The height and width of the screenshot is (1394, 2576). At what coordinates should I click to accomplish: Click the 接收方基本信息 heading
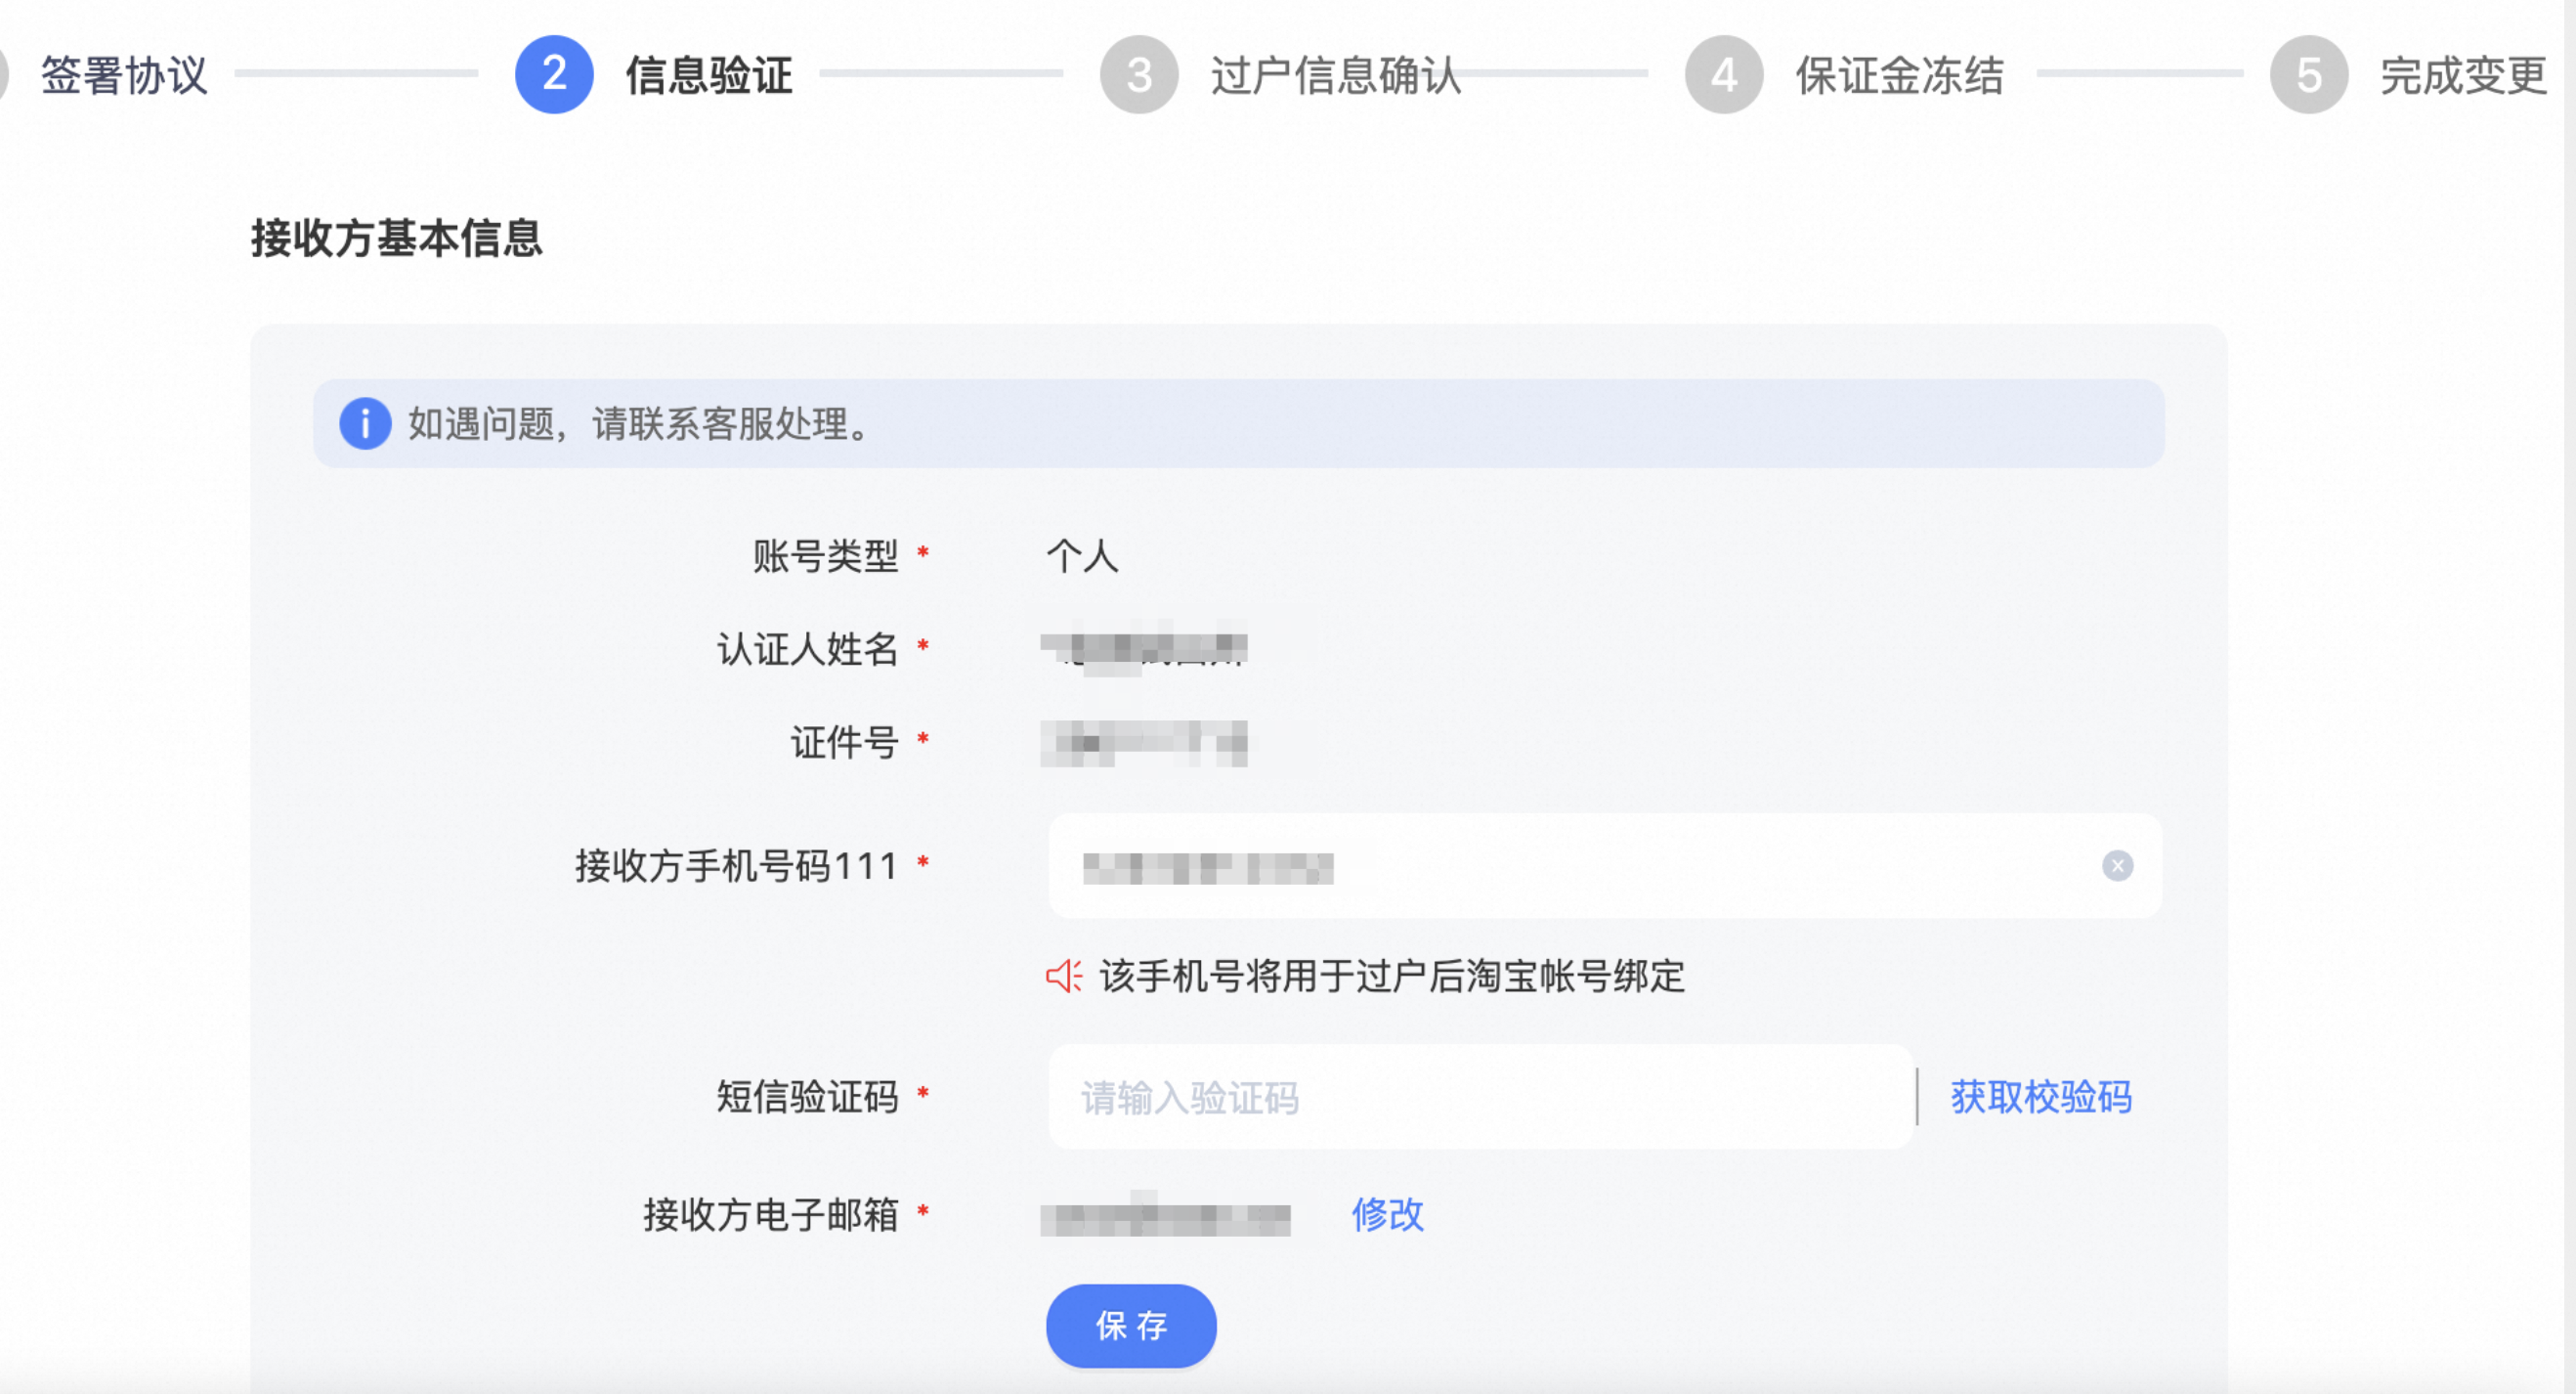click(x=397, y=238)
